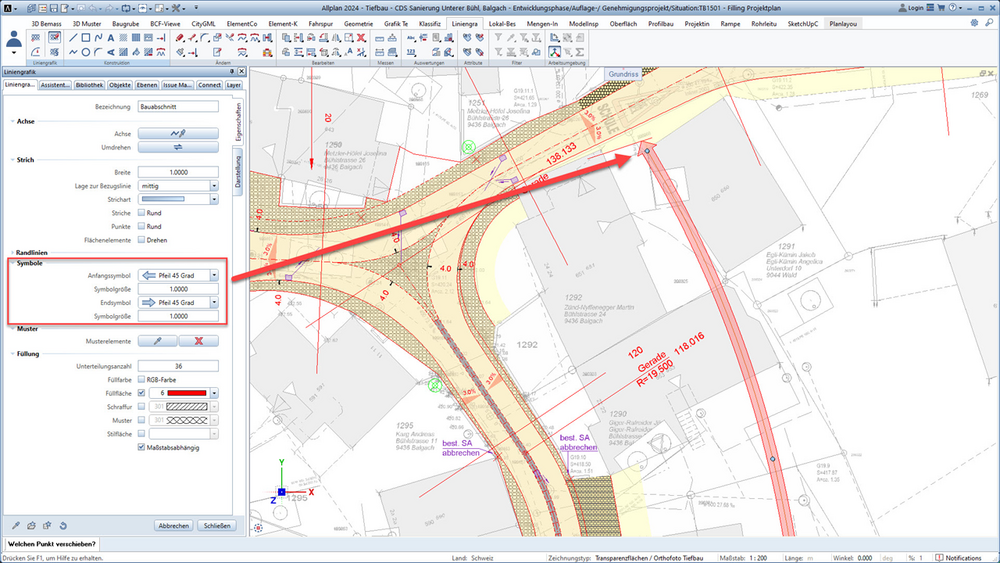Click the Achse pick button
Image resolution: width=1000 pixels, height=563 pixels.
click(178, 133)
